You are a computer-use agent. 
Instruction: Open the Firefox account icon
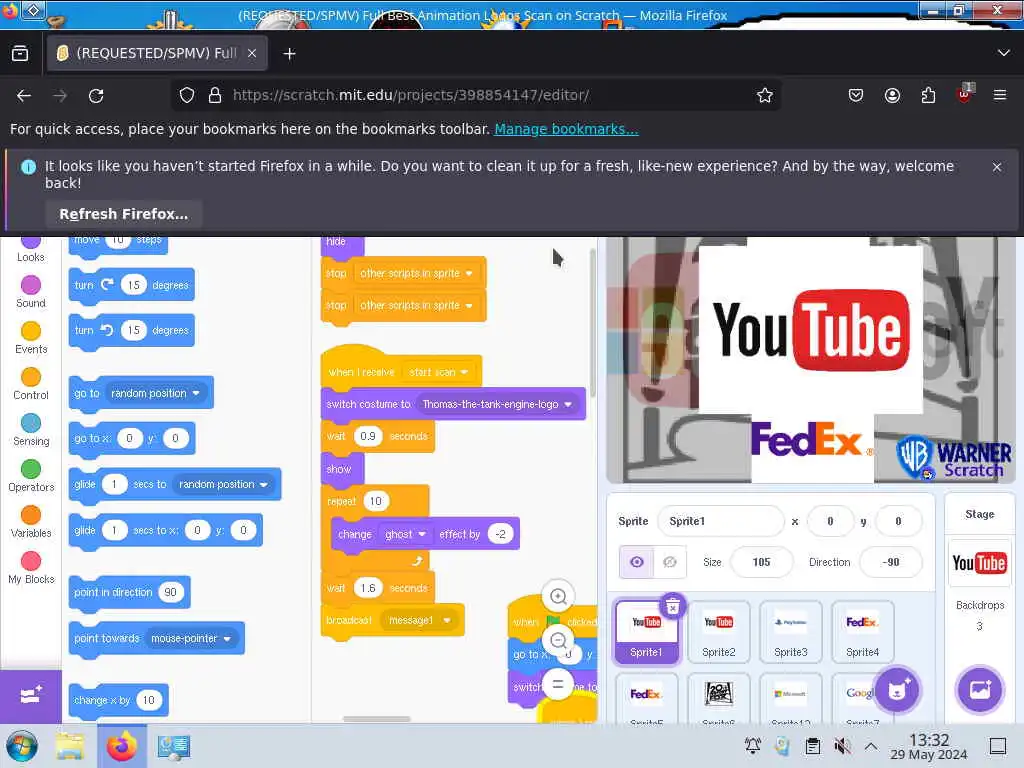(892, 95)
